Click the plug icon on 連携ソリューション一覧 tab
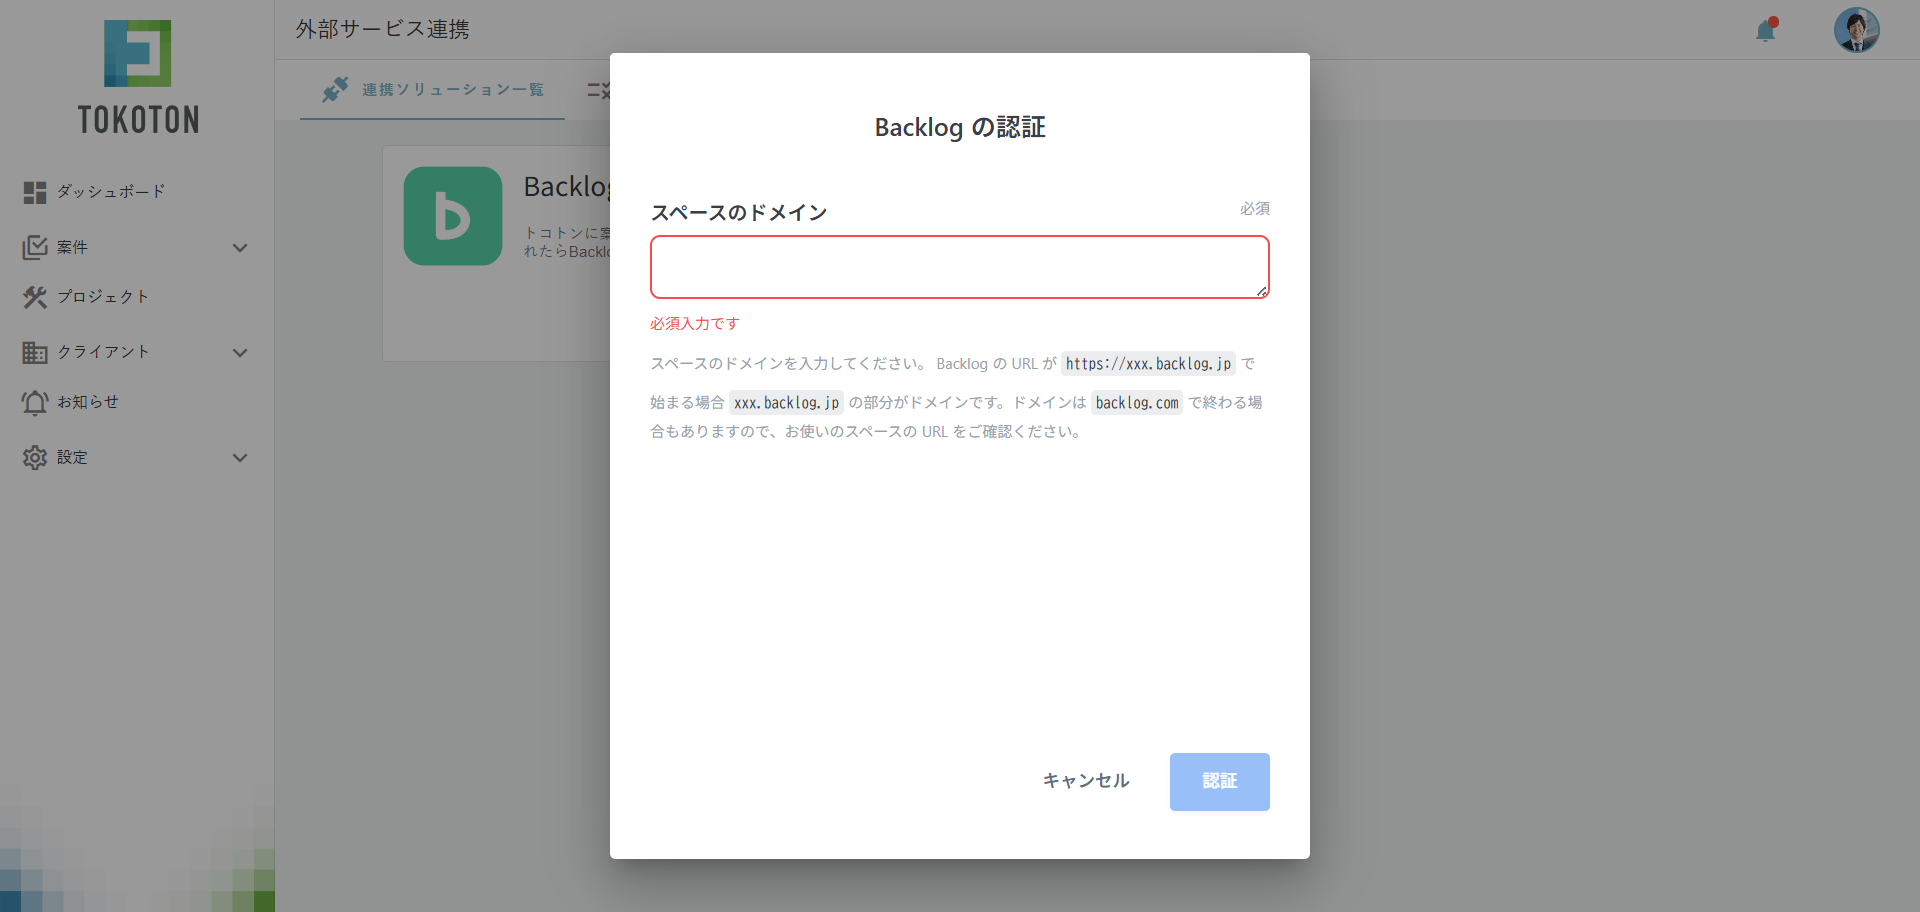The width and height of the screenshot is (1920, 912). point(335,90)
